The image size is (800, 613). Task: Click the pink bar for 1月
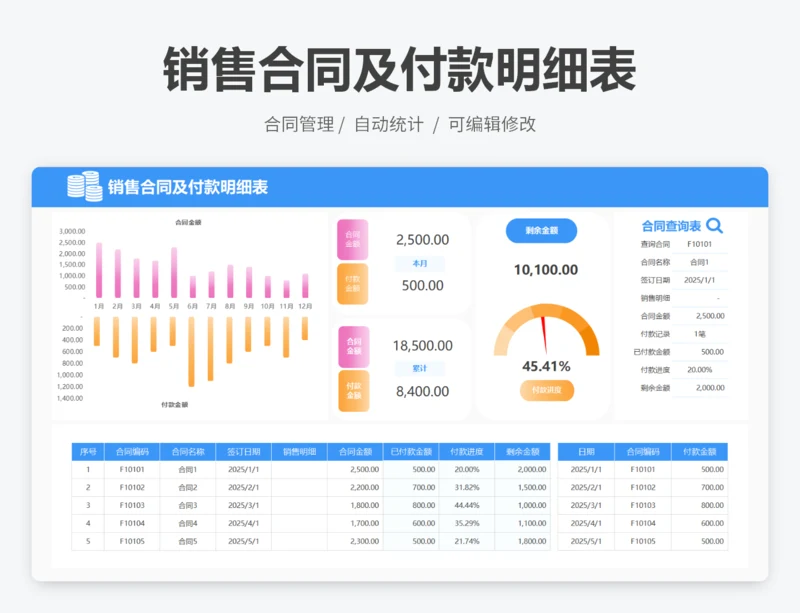coord(99,271)
